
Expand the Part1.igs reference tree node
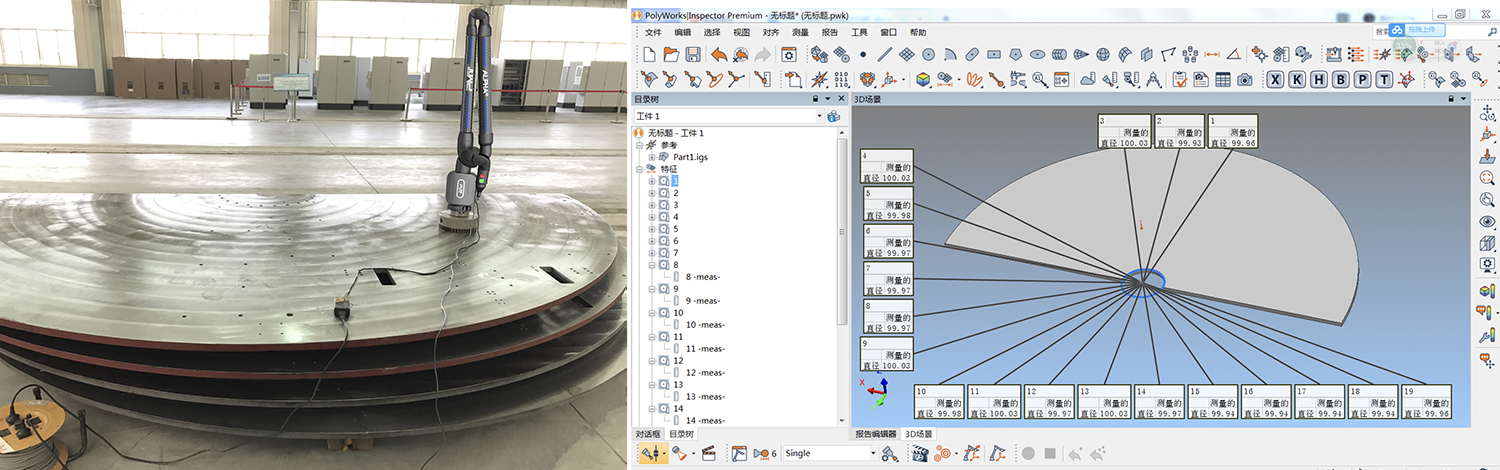pos(652,157)
